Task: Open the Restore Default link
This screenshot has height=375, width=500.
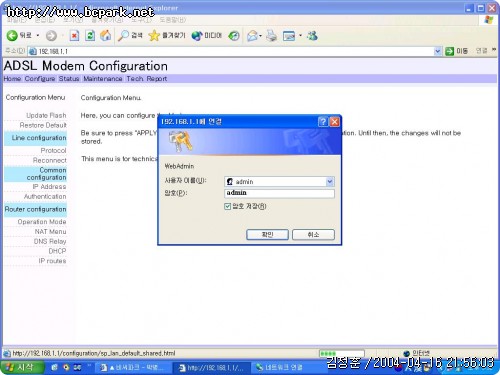Action: click(43, 125)
